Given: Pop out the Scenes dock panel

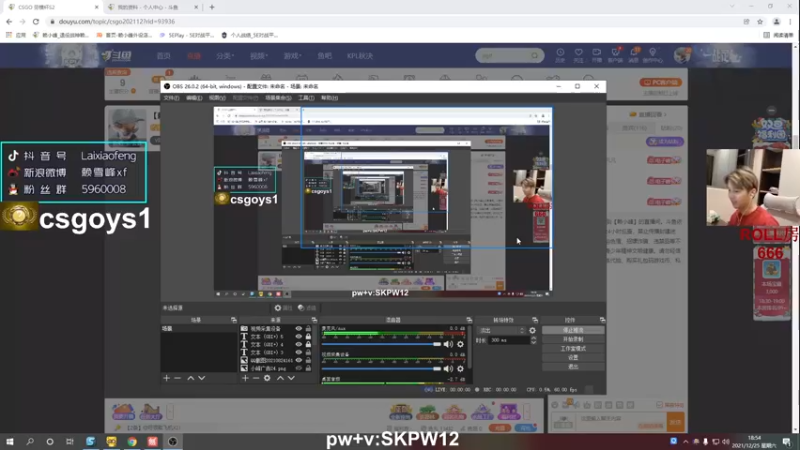Looking at the screenshot, I should pyautogui.click(x=234, y=320).
